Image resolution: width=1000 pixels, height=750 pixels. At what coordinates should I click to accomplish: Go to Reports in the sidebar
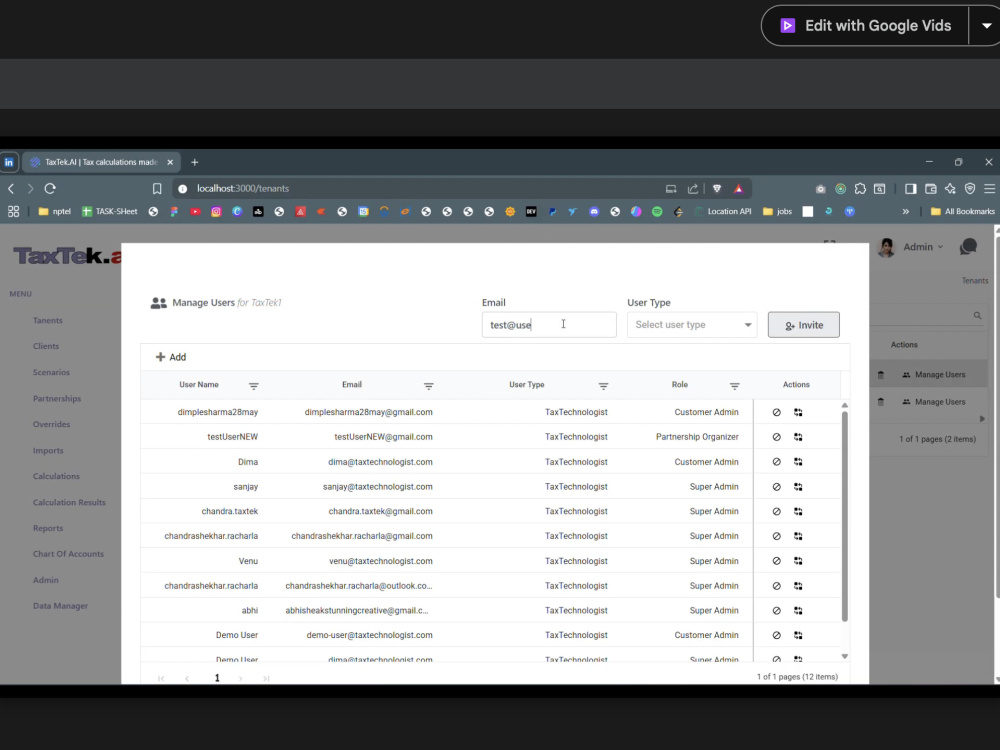tap(48, 528)
